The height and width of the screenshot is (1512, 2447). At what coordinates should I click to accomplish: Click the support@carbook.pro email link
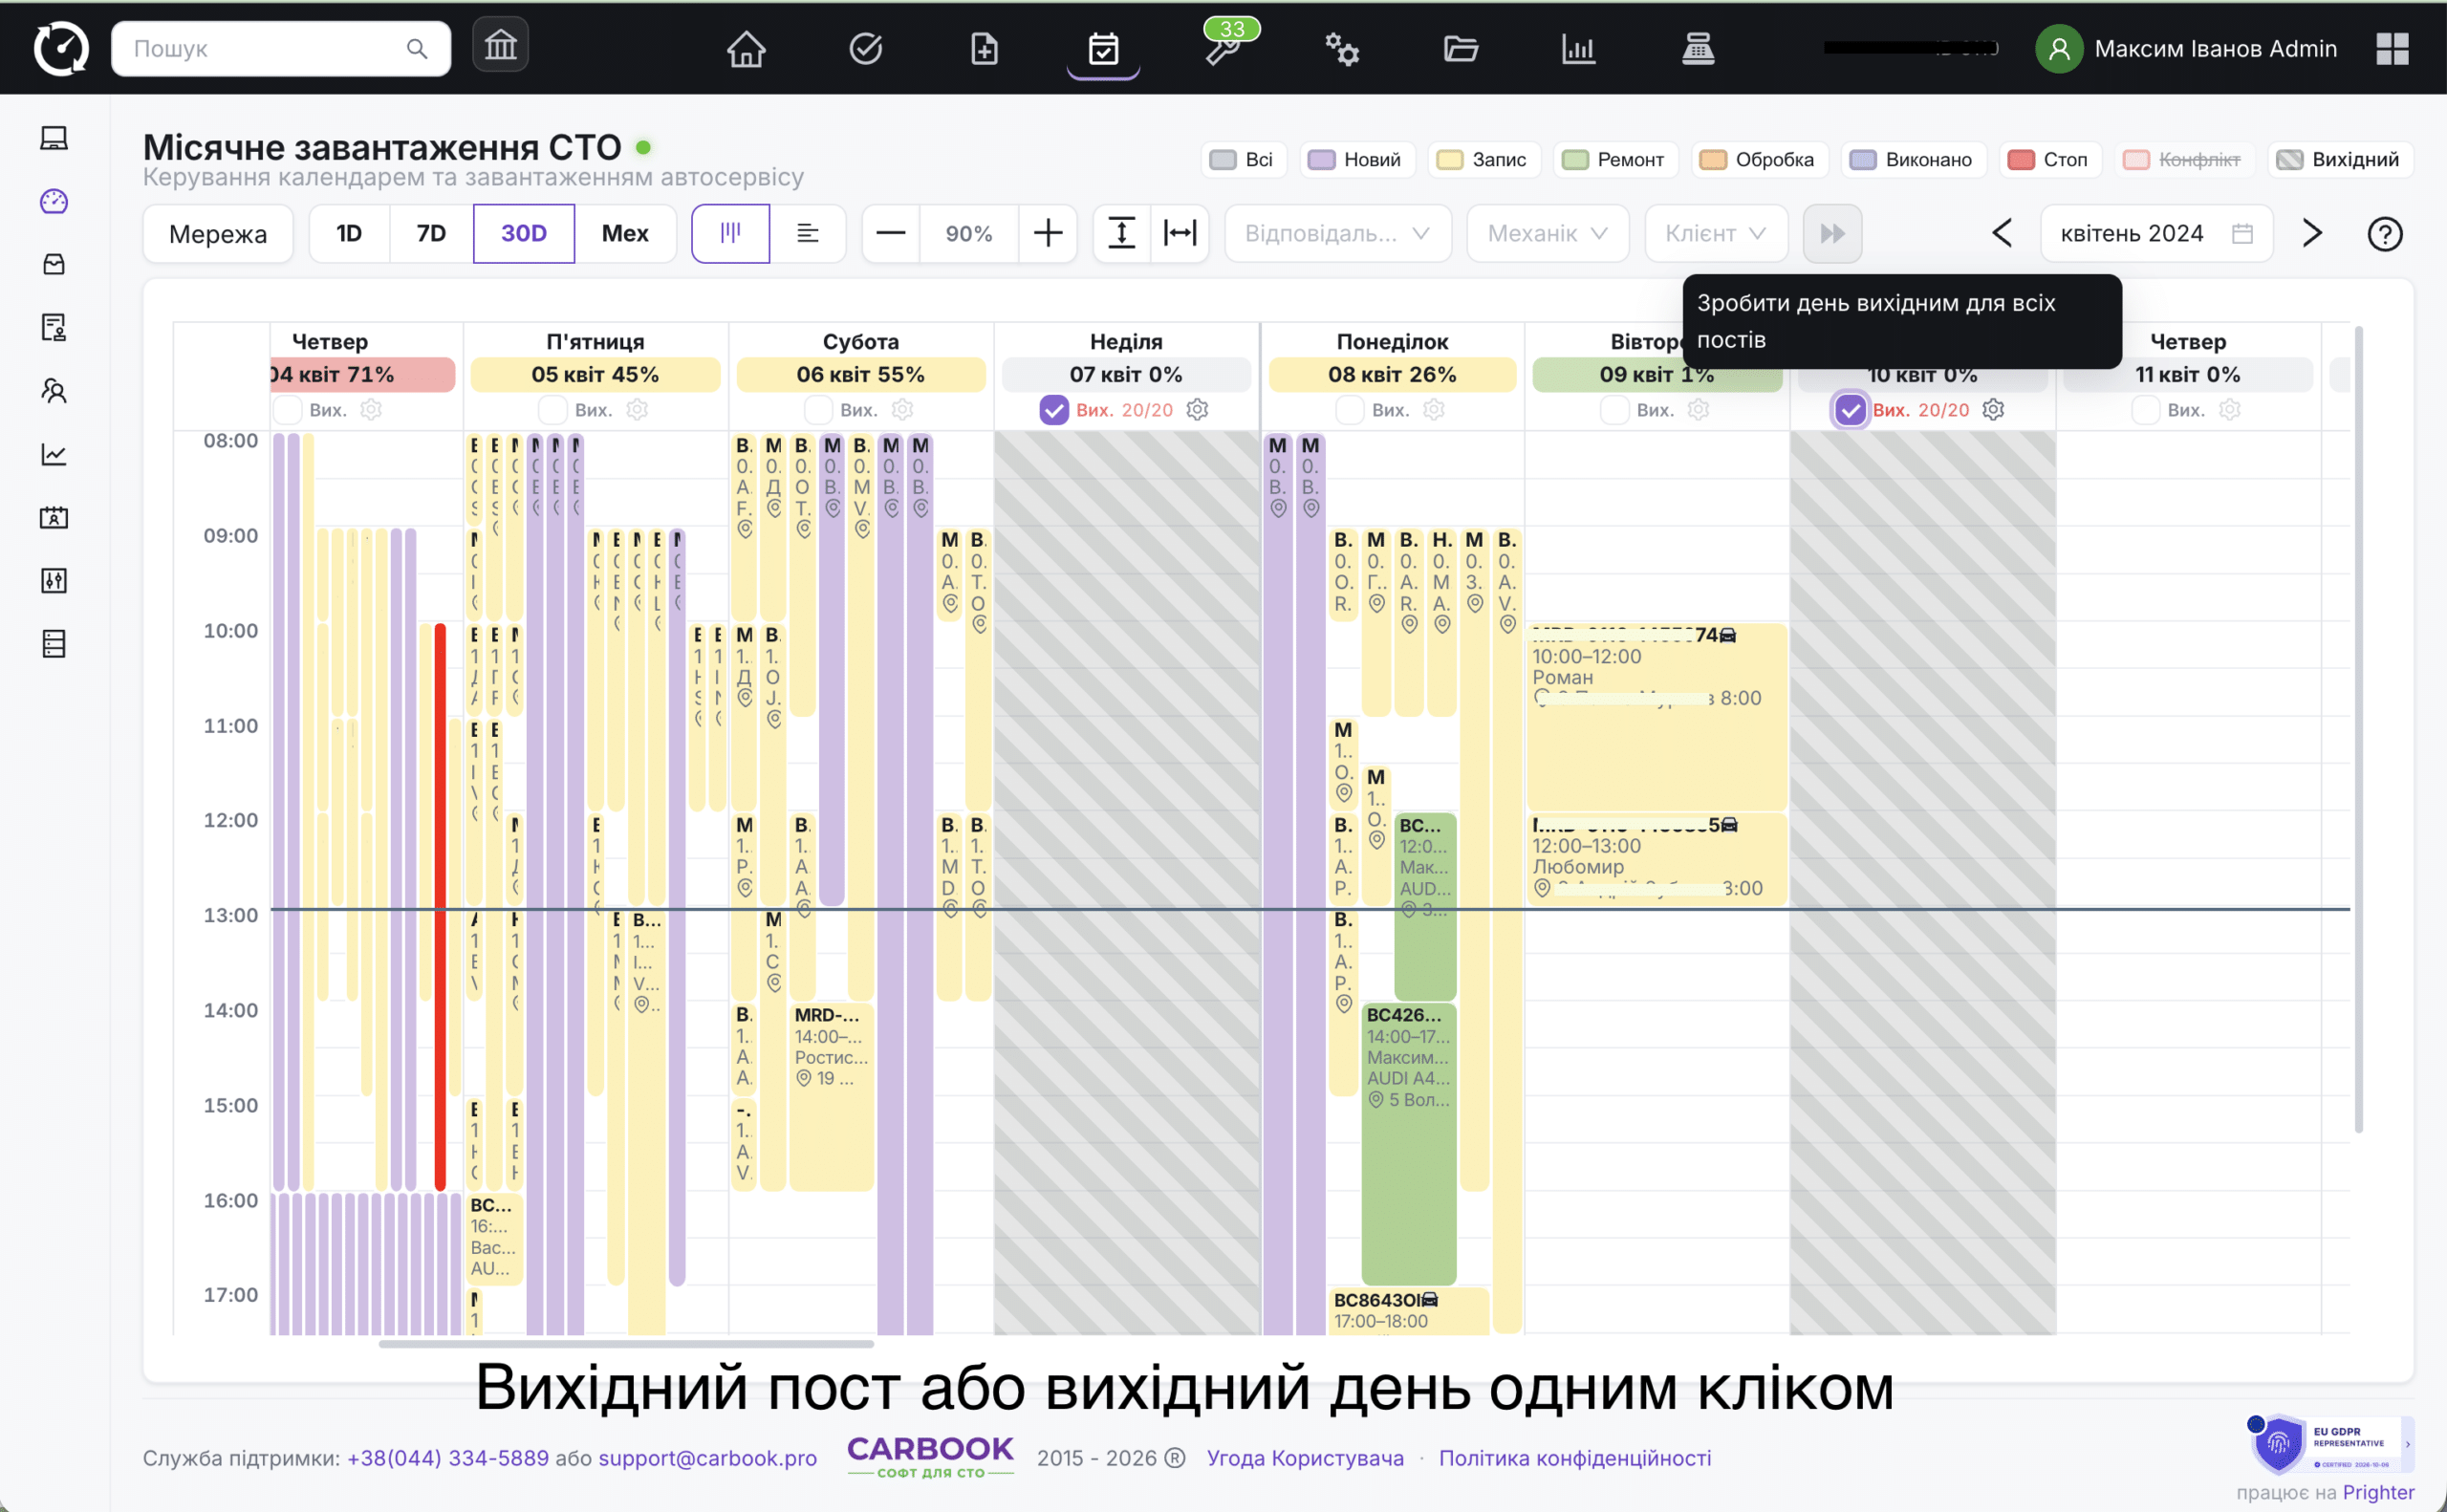point(707,1458)
